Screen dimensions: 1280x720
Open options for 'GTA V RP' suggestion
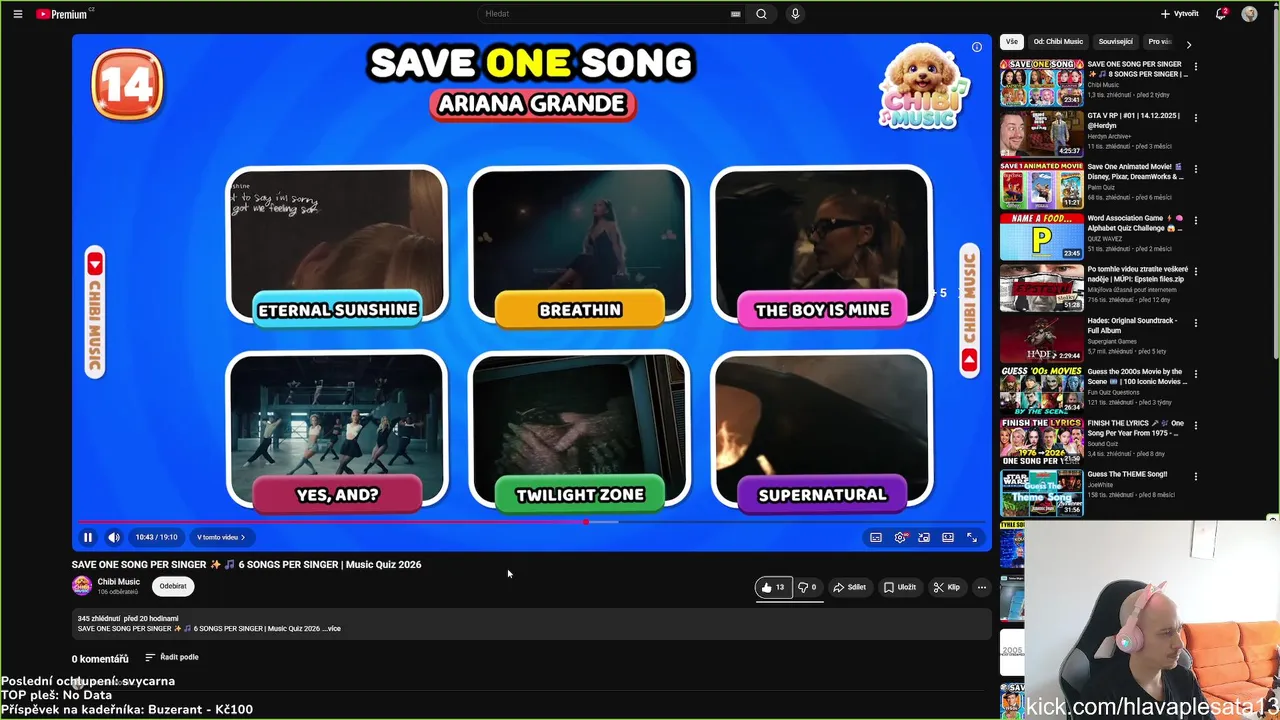click(1196, 118)
